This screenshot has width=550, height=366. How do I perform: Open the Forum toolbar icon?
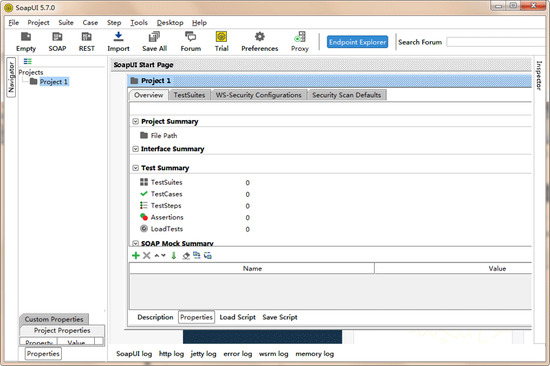(x=190, y=37)
